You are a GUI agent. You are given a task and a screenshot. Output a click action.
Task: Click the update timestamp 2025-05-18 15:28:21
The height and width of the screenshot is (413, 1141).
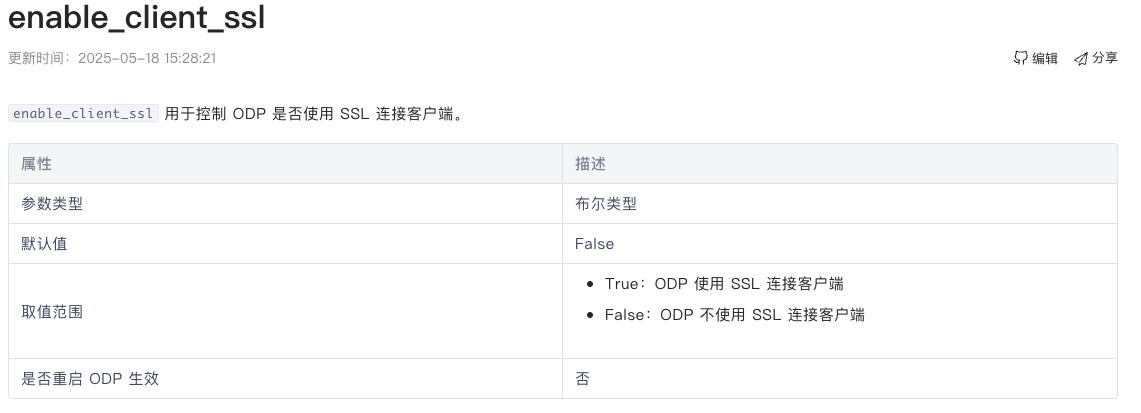coord(147,58)
